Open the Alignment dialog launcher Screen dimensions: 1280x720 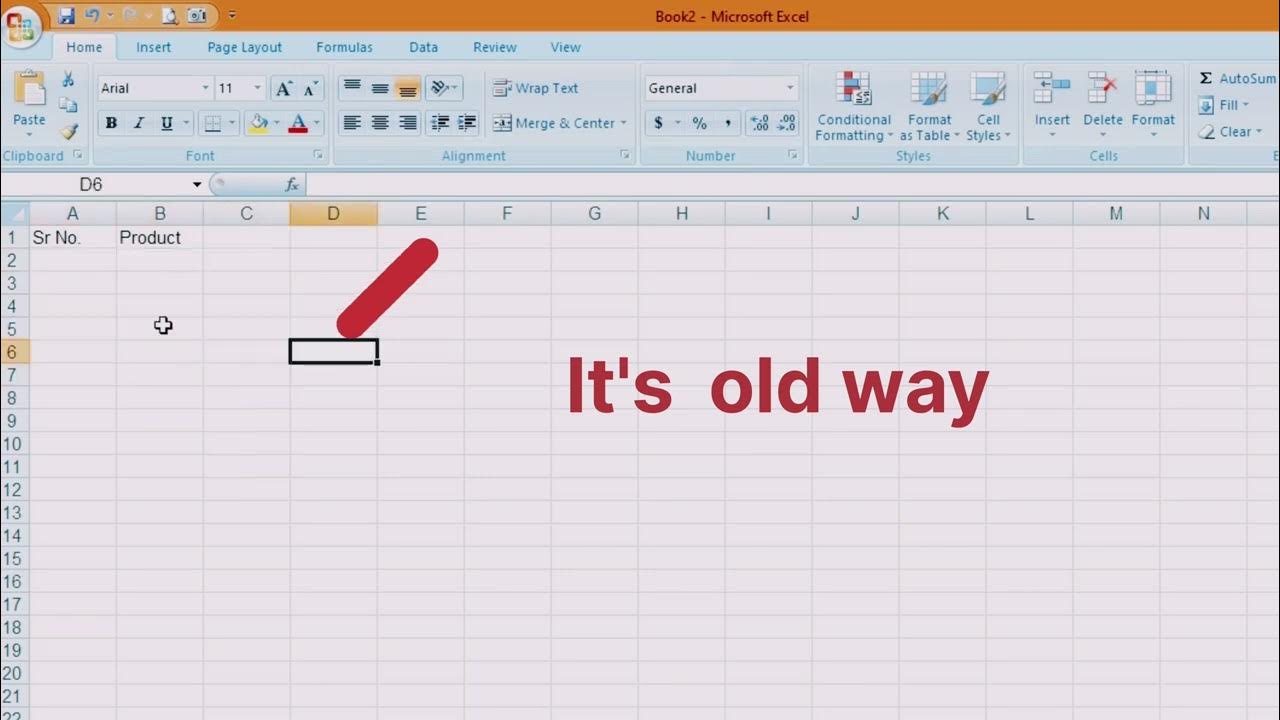624,155
